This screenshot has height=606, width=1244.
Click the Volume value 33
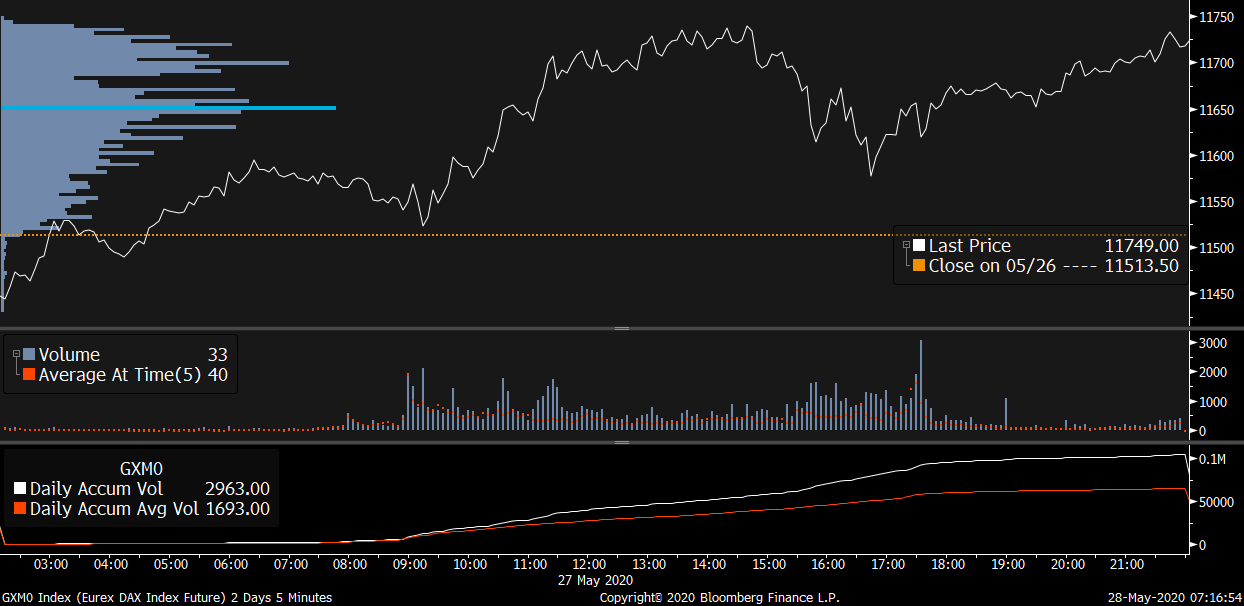[x=218, y=355]
